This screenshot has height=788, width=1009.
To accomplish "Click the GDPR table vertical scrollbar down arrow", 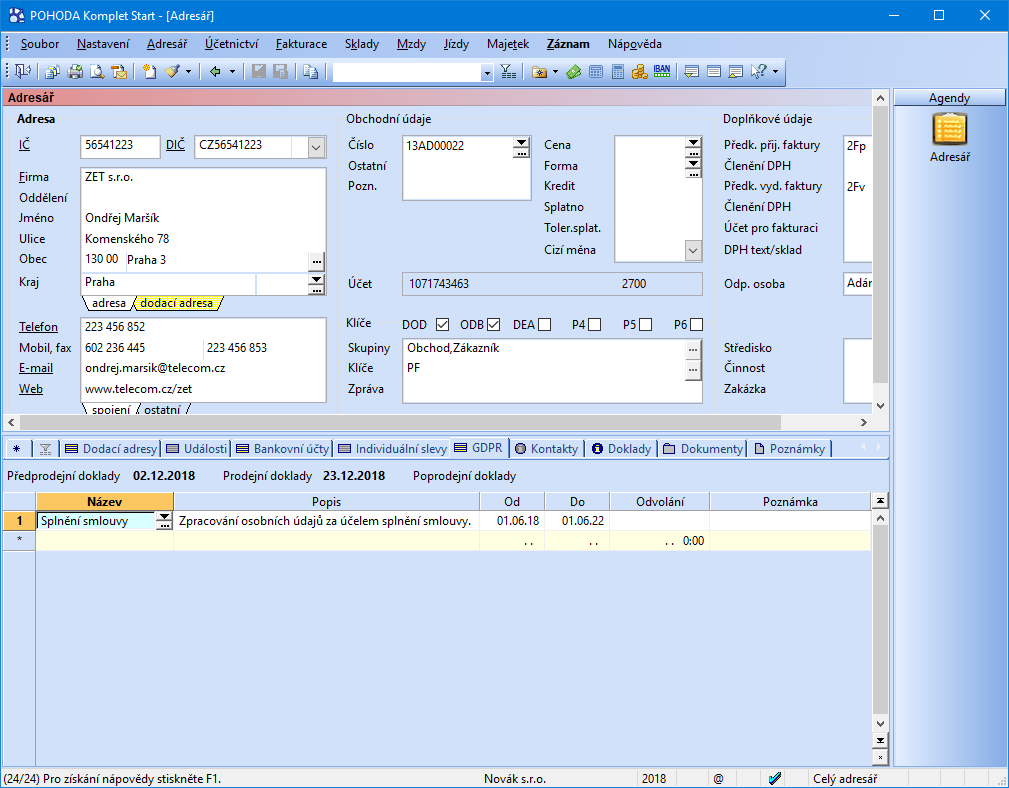I will click(x=880, y=724).
